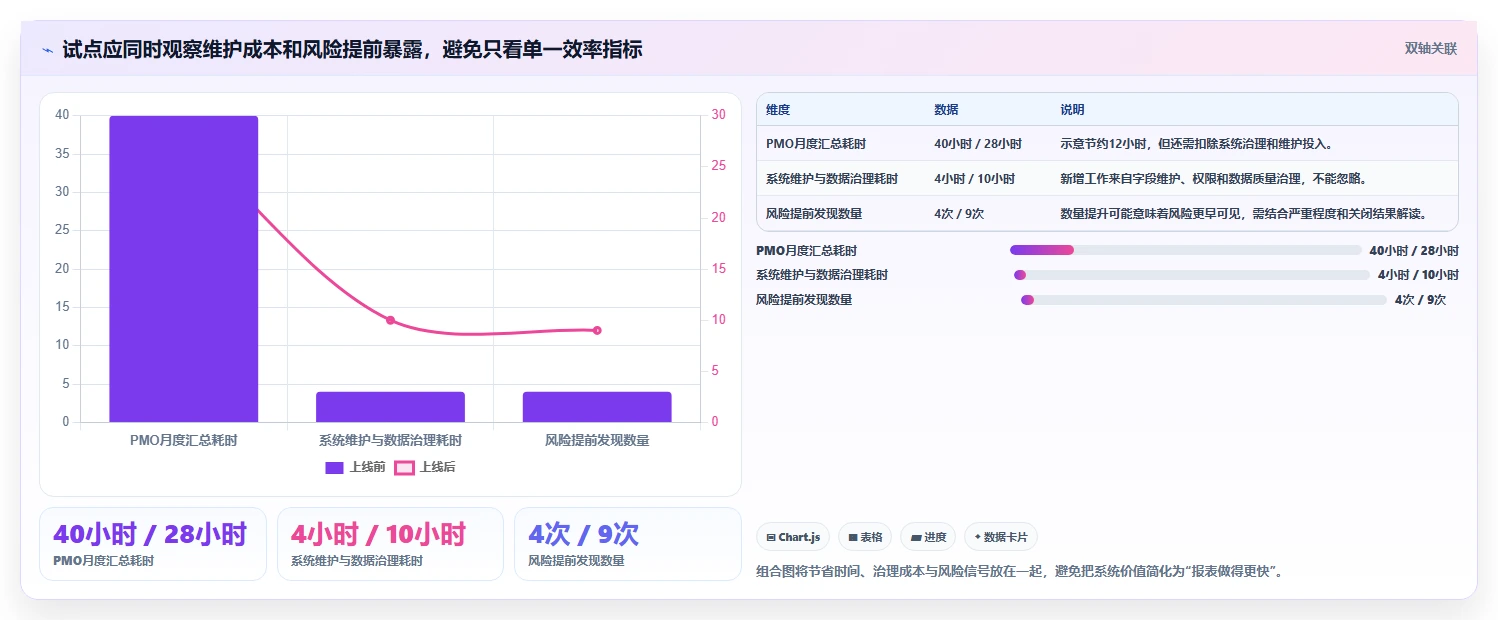Click the 系统维护与数据治理耗时 progress bar
This screenshot has width=1498, height=620.
[1191, 275]
